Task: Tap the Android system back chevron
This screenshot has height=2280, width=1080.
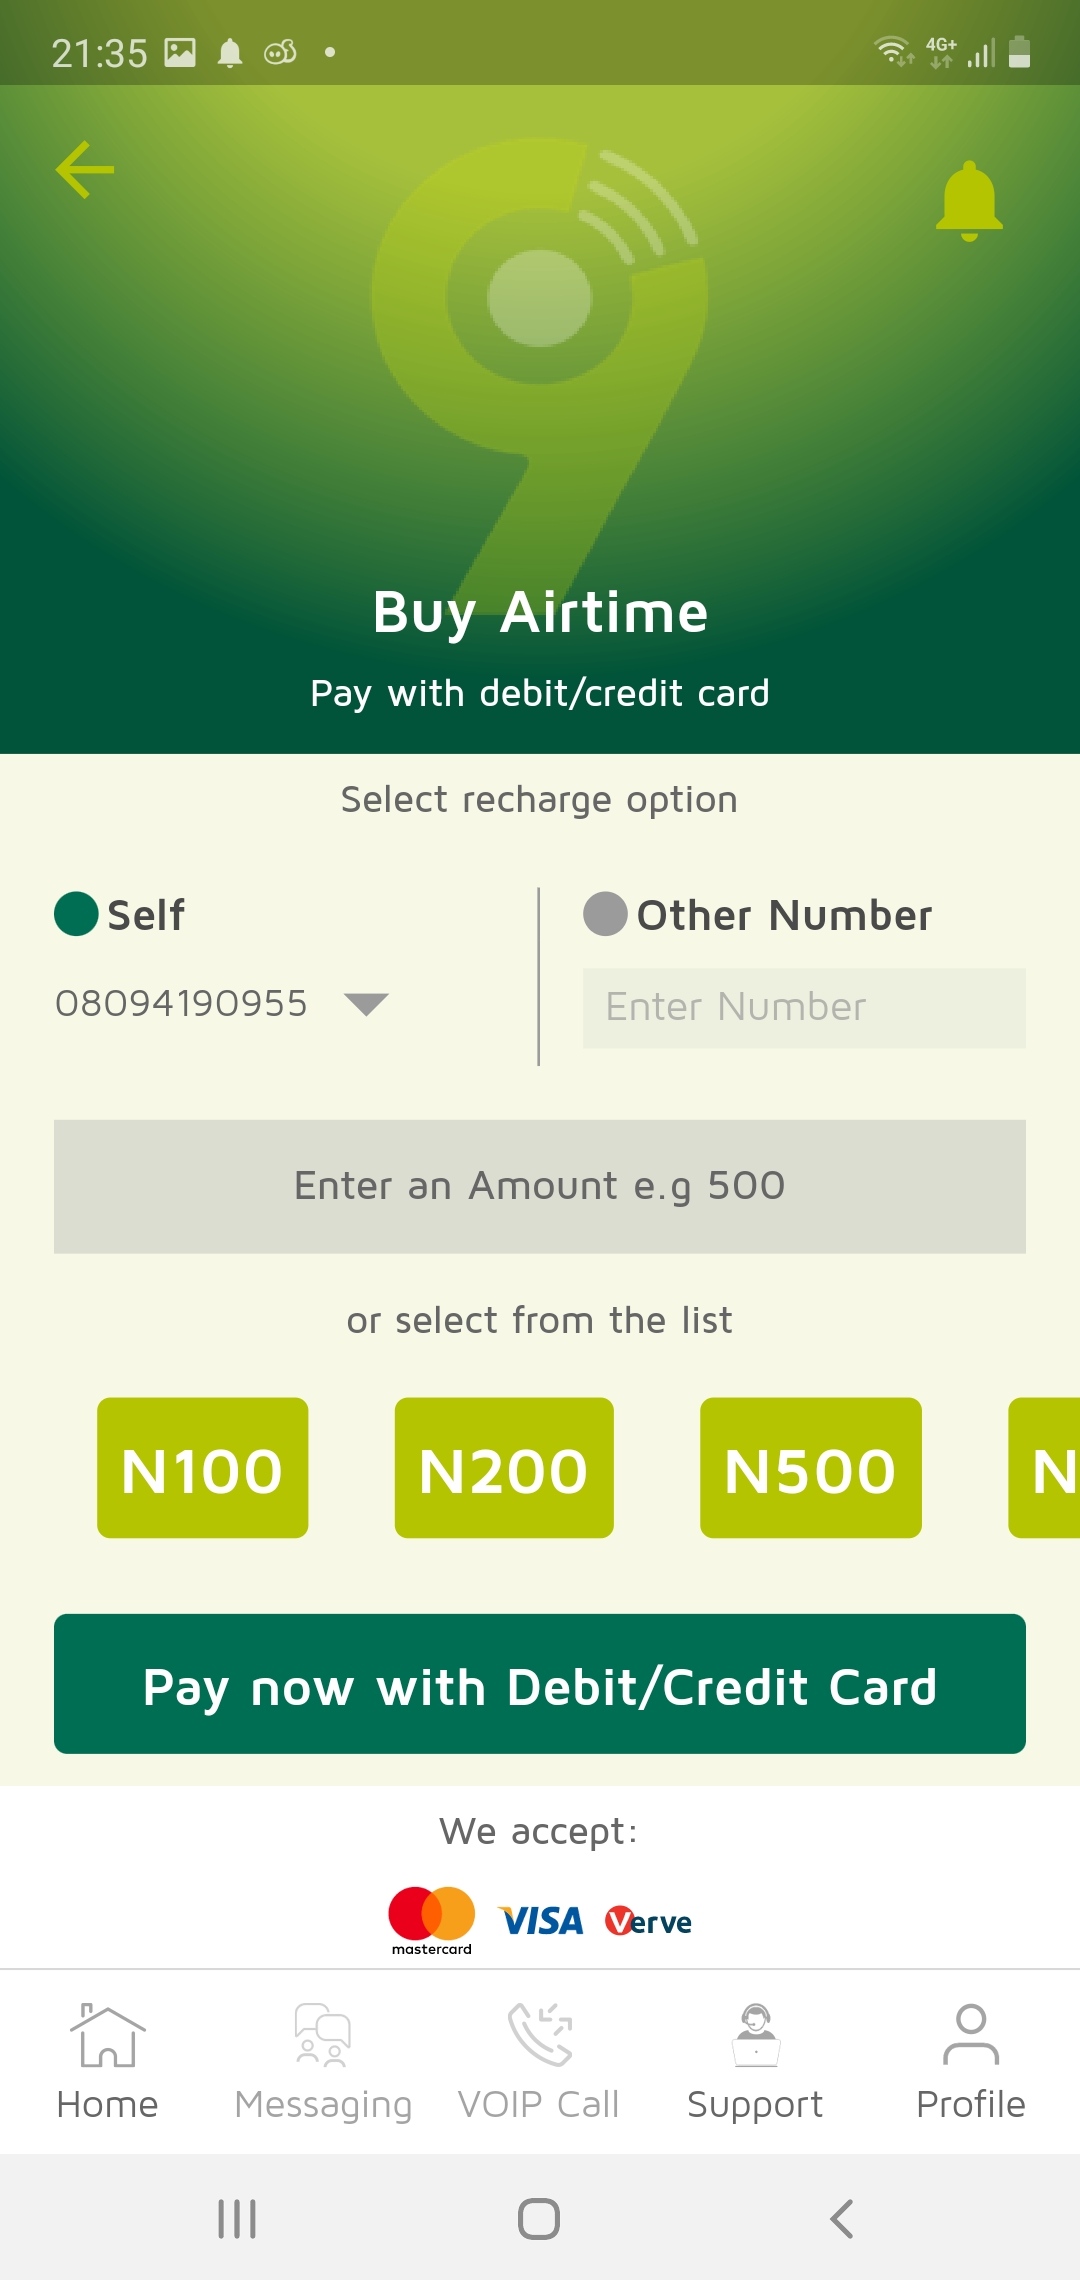Action: pyautogui.click(x=842, y=2219)
